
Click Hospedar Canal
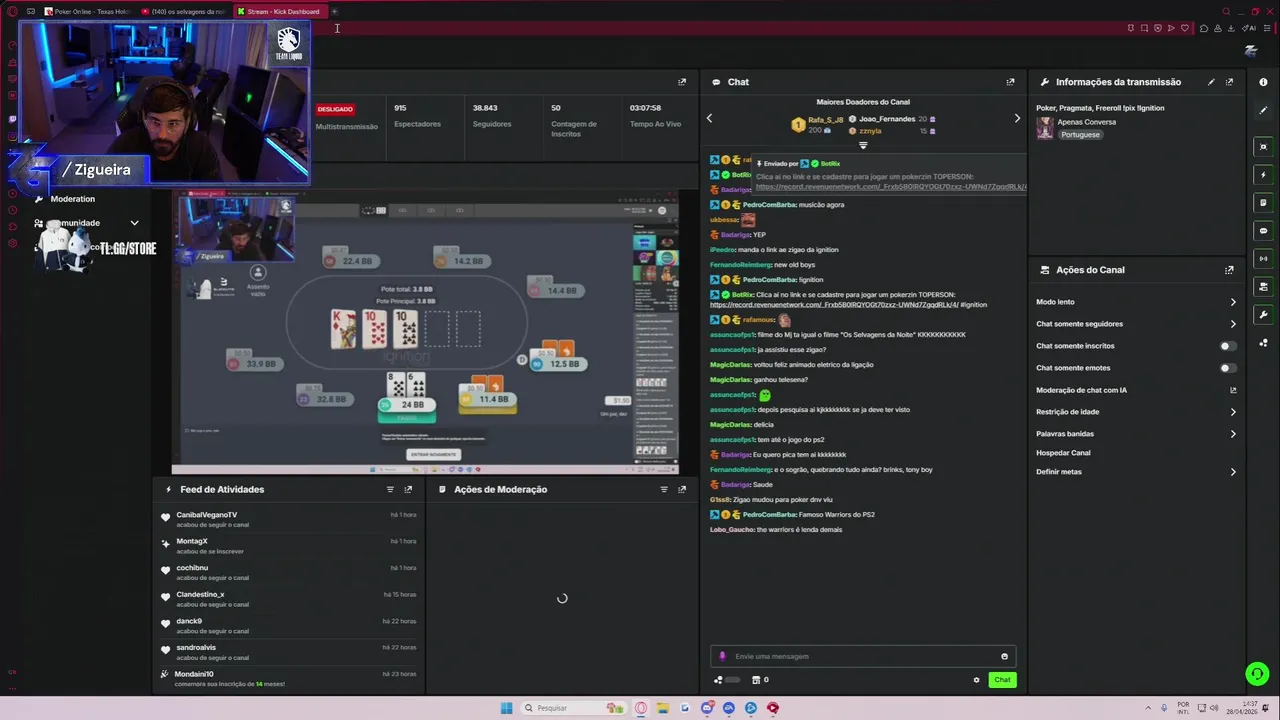[x=1063, y=453]
